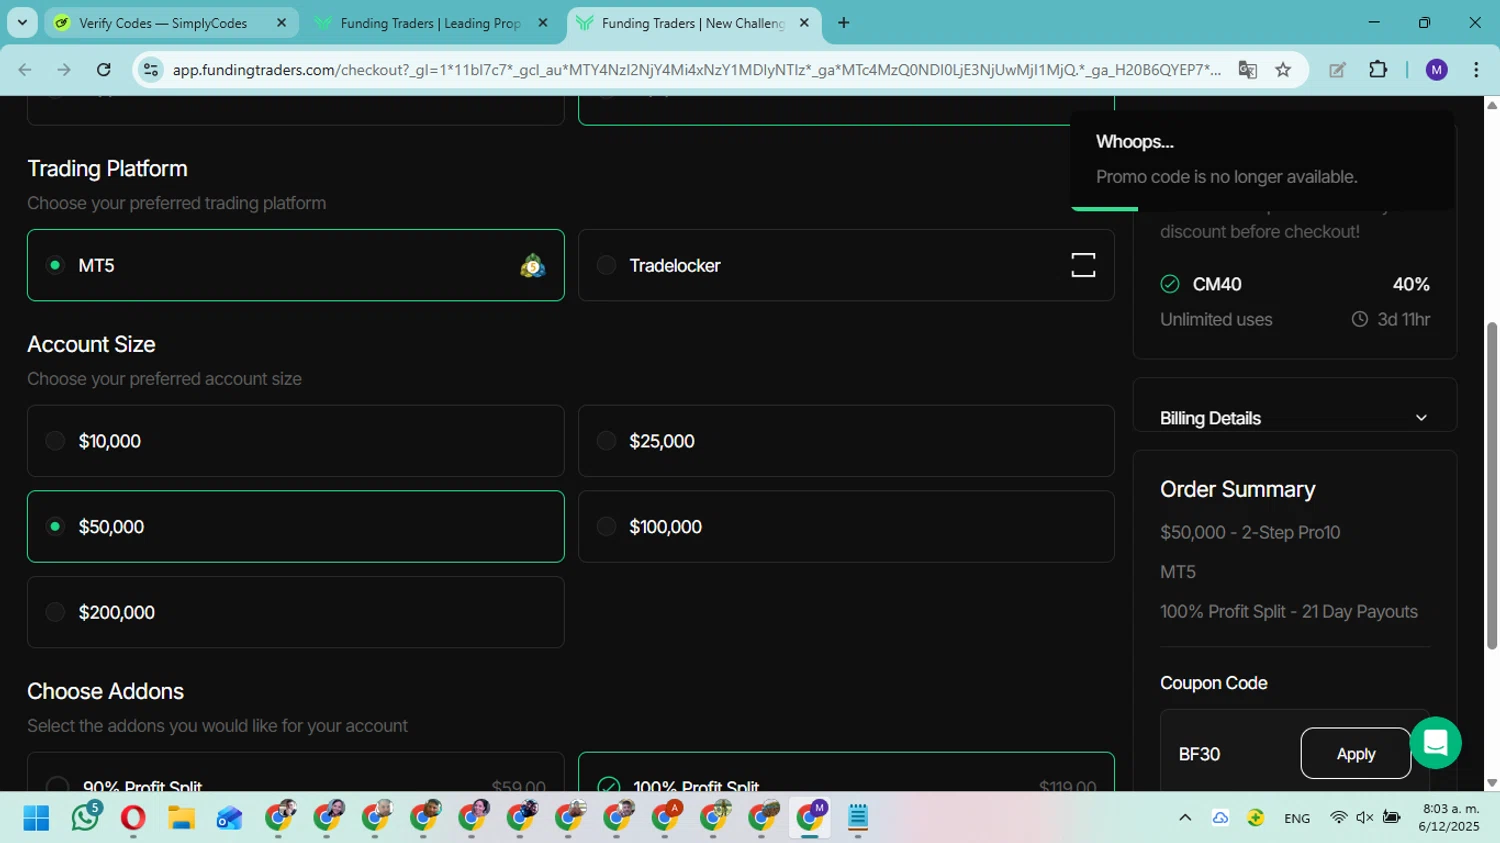Close the Funding Traders New Challenge tab
This screenshot has width=1500, height=843.
pyautogui.click(x=804, y=23)
